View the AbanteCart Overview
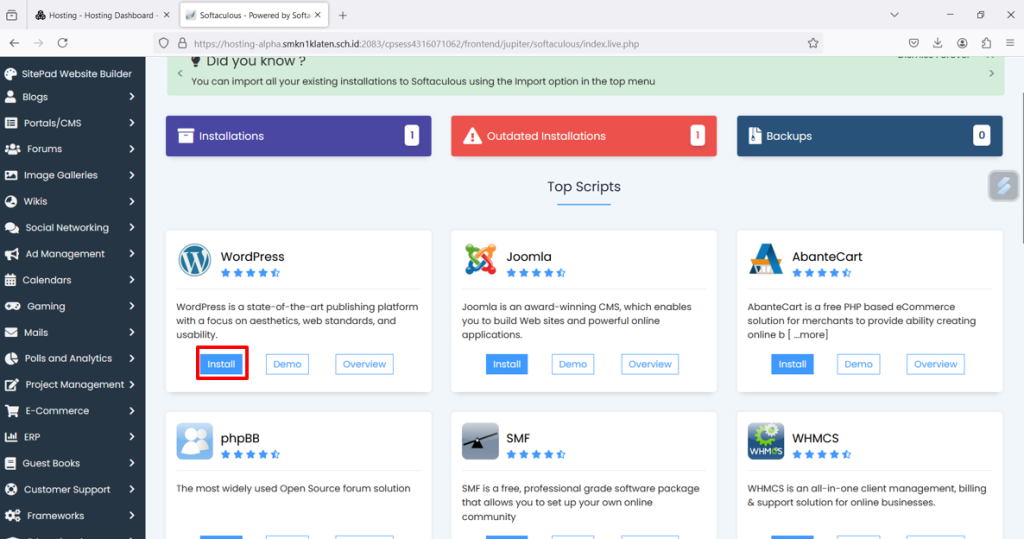Screen dimensions: 1024x539 pos(935,364)
